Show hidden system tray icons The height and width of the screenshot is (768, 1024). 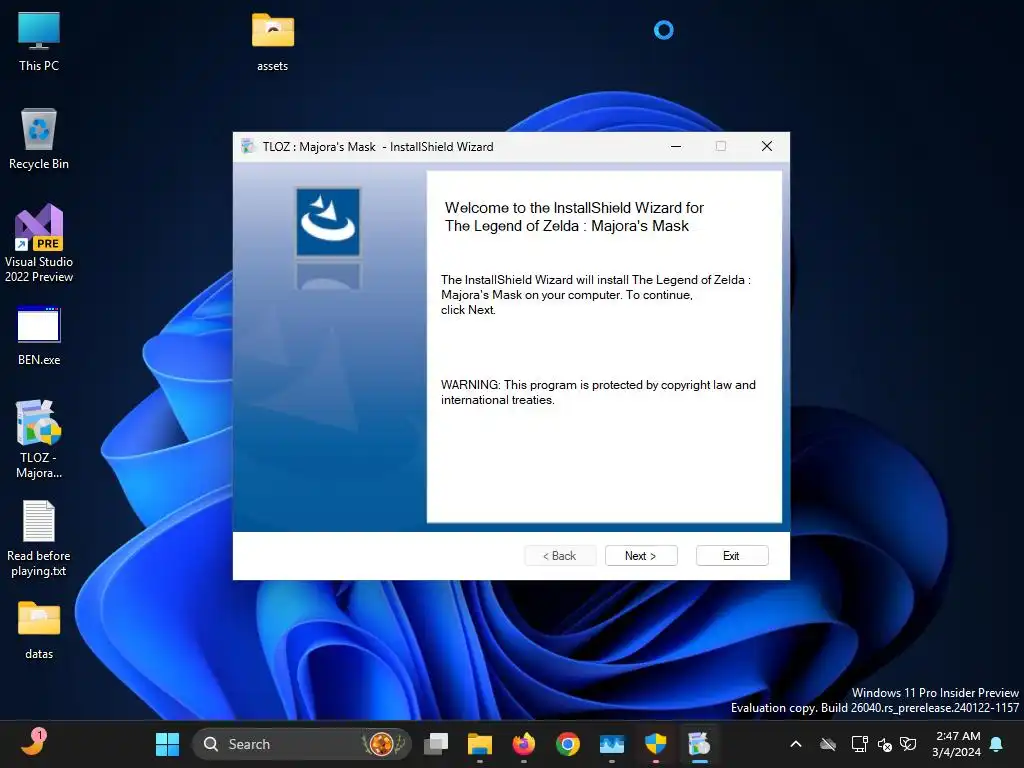point(795,744)
